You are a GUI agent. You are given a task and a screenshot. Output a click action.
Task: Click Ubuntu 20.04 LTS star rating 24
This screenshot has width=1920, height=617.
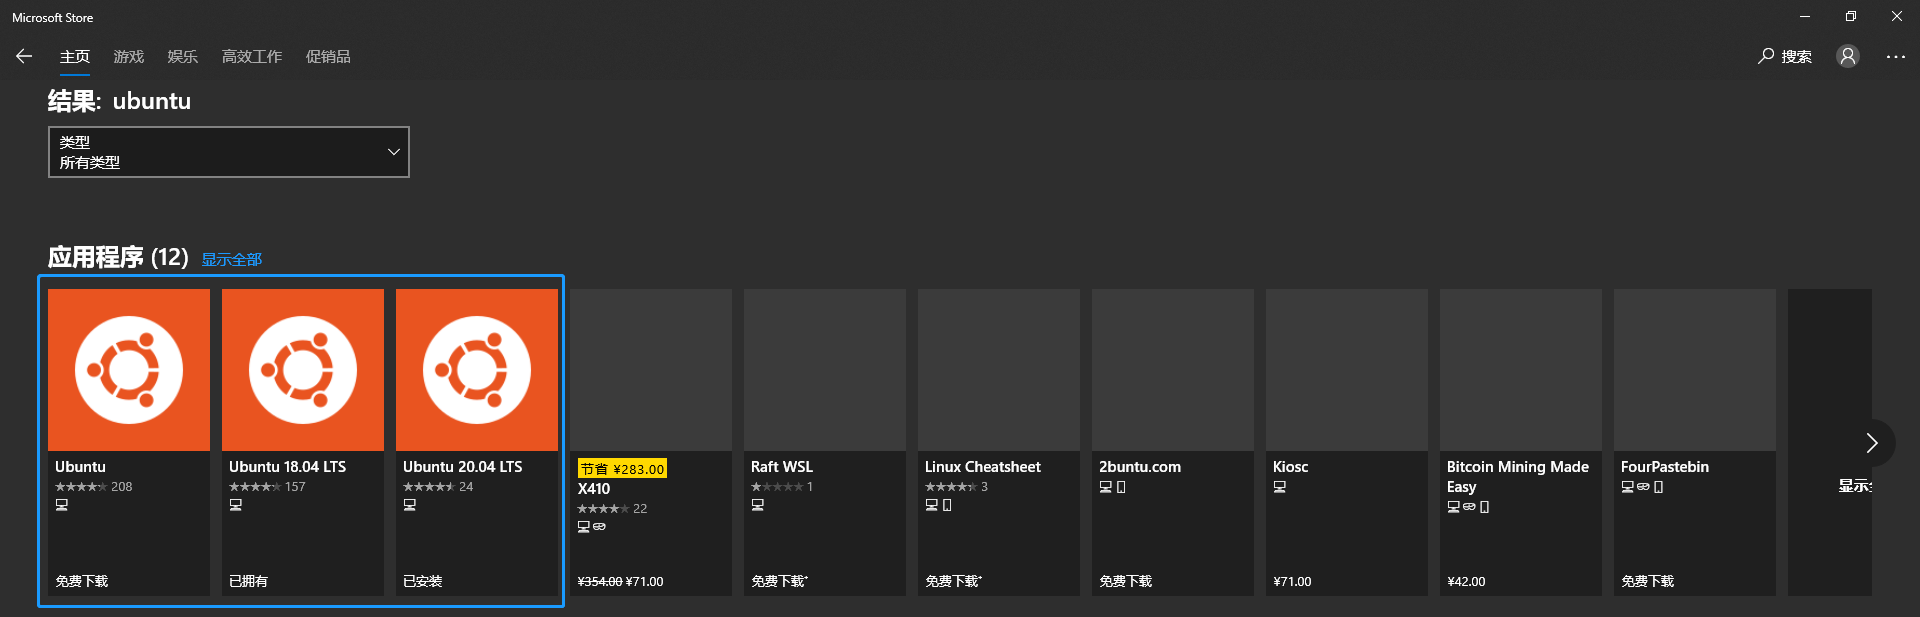coord(438,487)
